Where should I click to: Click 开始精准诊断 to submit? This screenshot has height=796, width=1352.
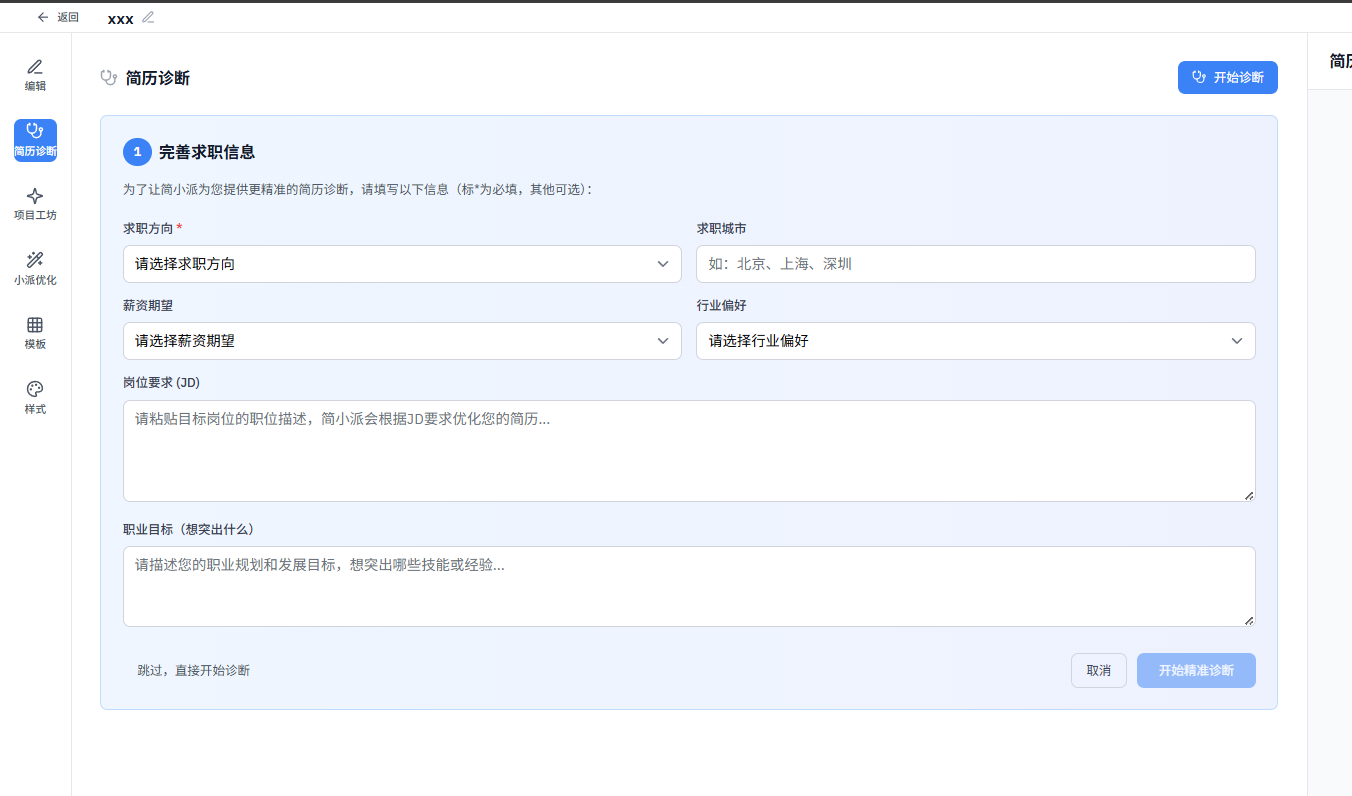[x=1196, y=670]
